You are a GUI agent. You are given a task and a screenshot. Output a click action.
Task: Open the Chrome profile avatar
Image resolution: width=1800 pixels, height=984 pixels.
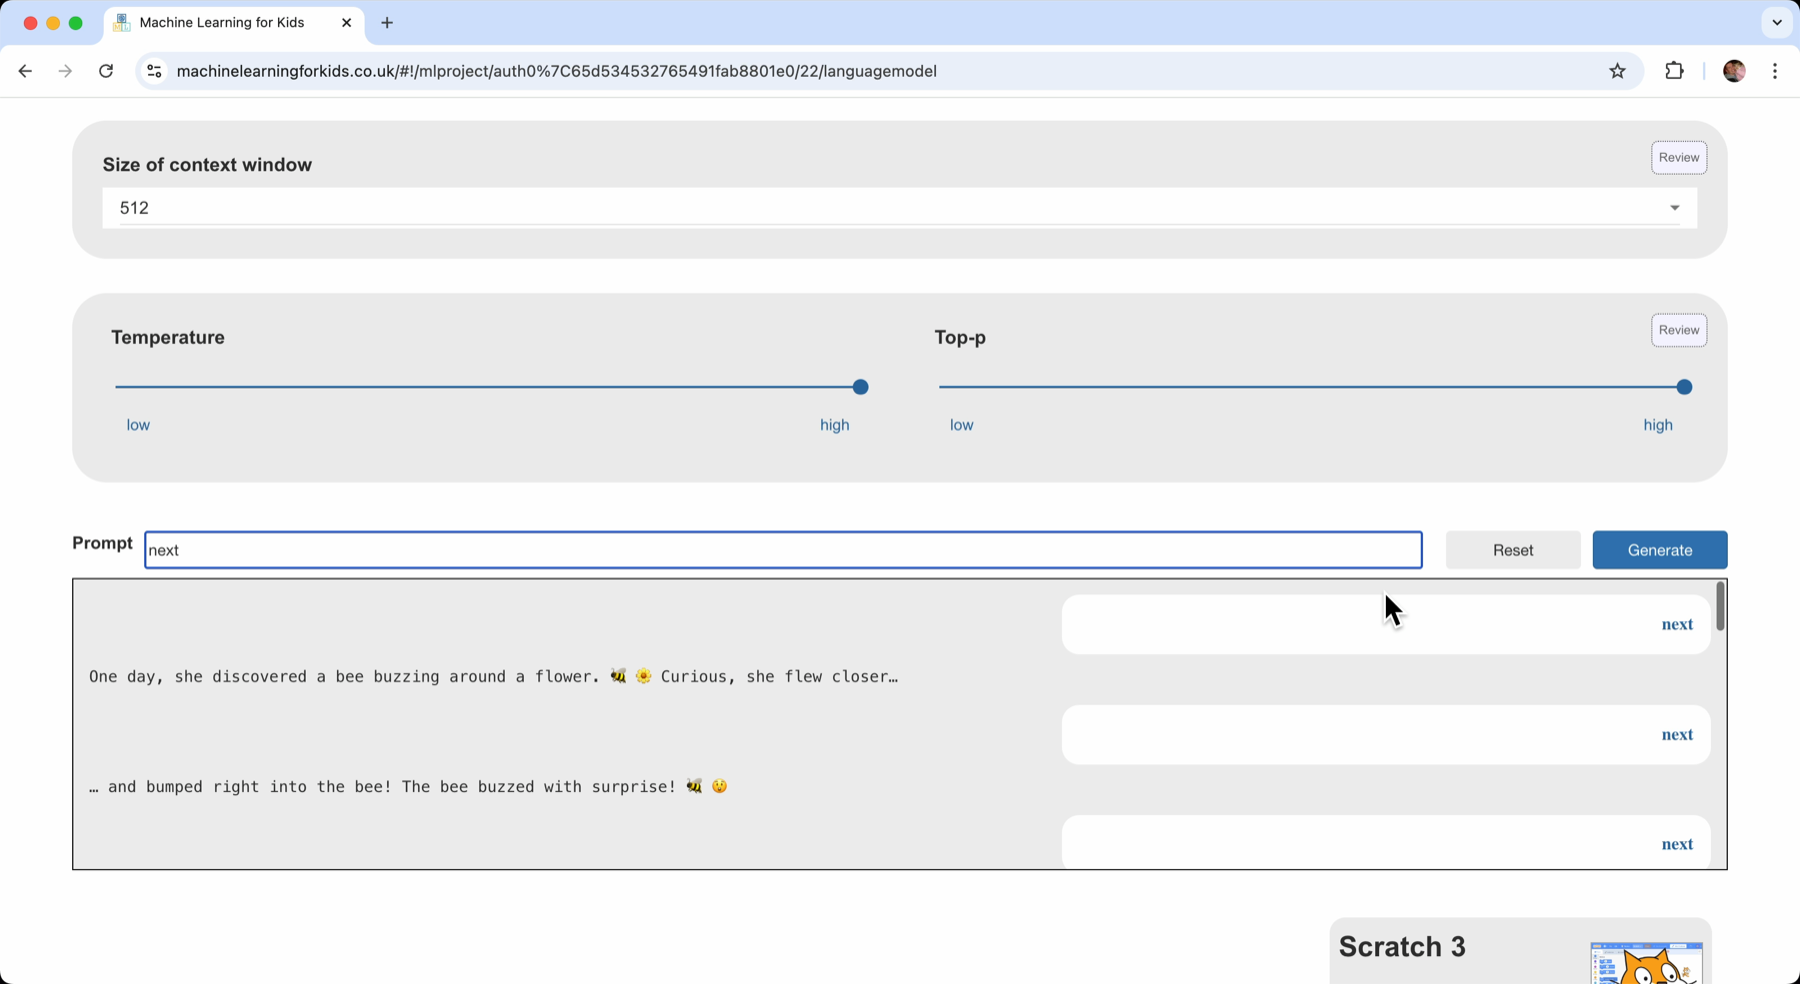tap(1734, 71)
